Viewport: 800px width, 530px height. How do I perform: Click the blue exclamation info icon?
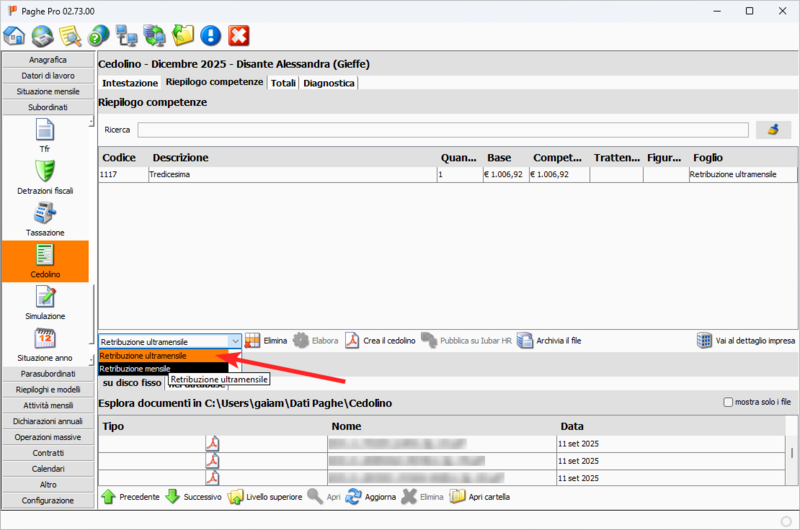click(x=210, y=37)
